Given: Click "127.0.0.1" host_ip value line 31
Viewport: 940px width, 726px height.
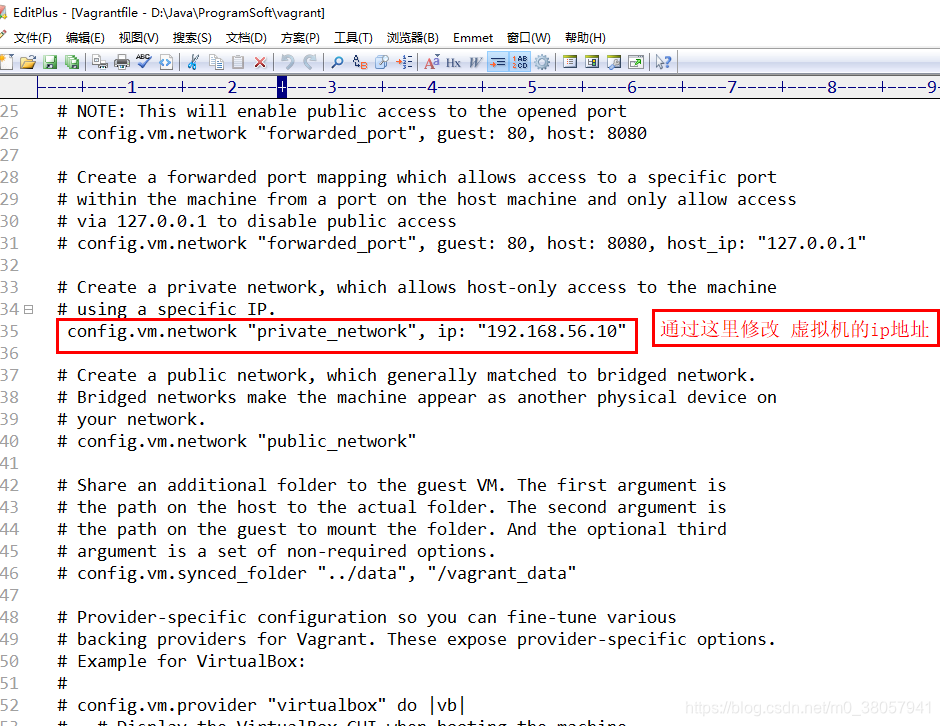Looking at the screenshot, I should 812,243.
